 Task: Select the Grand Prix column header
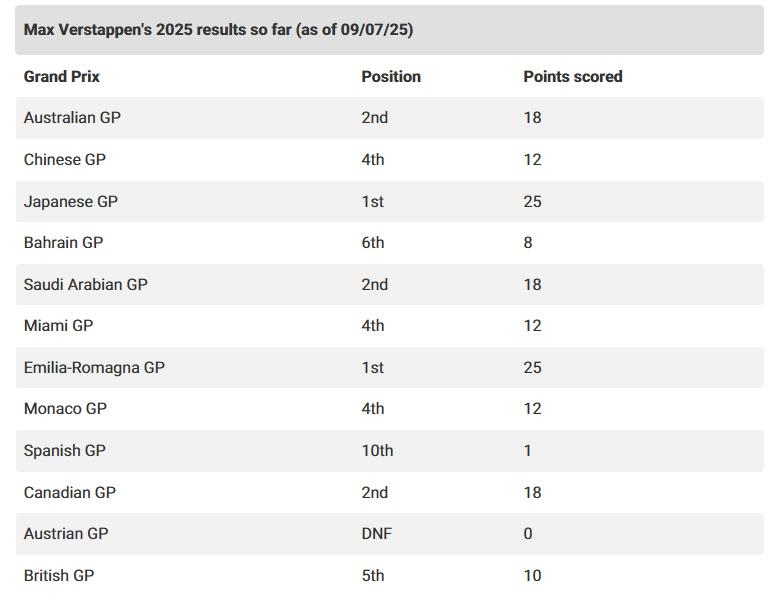62,76
